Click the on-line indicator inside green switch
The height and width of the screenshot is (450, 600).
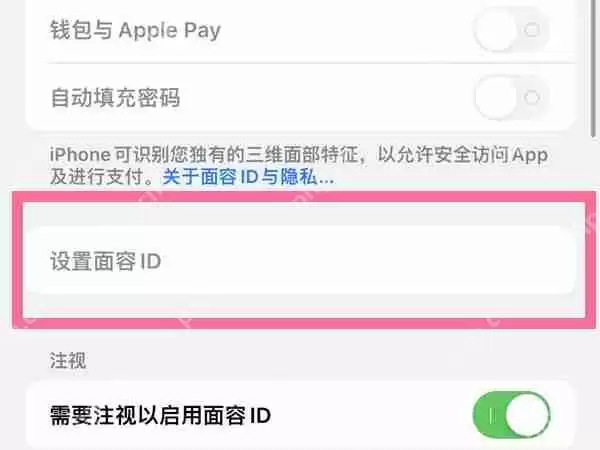click(x=491, y=415)
